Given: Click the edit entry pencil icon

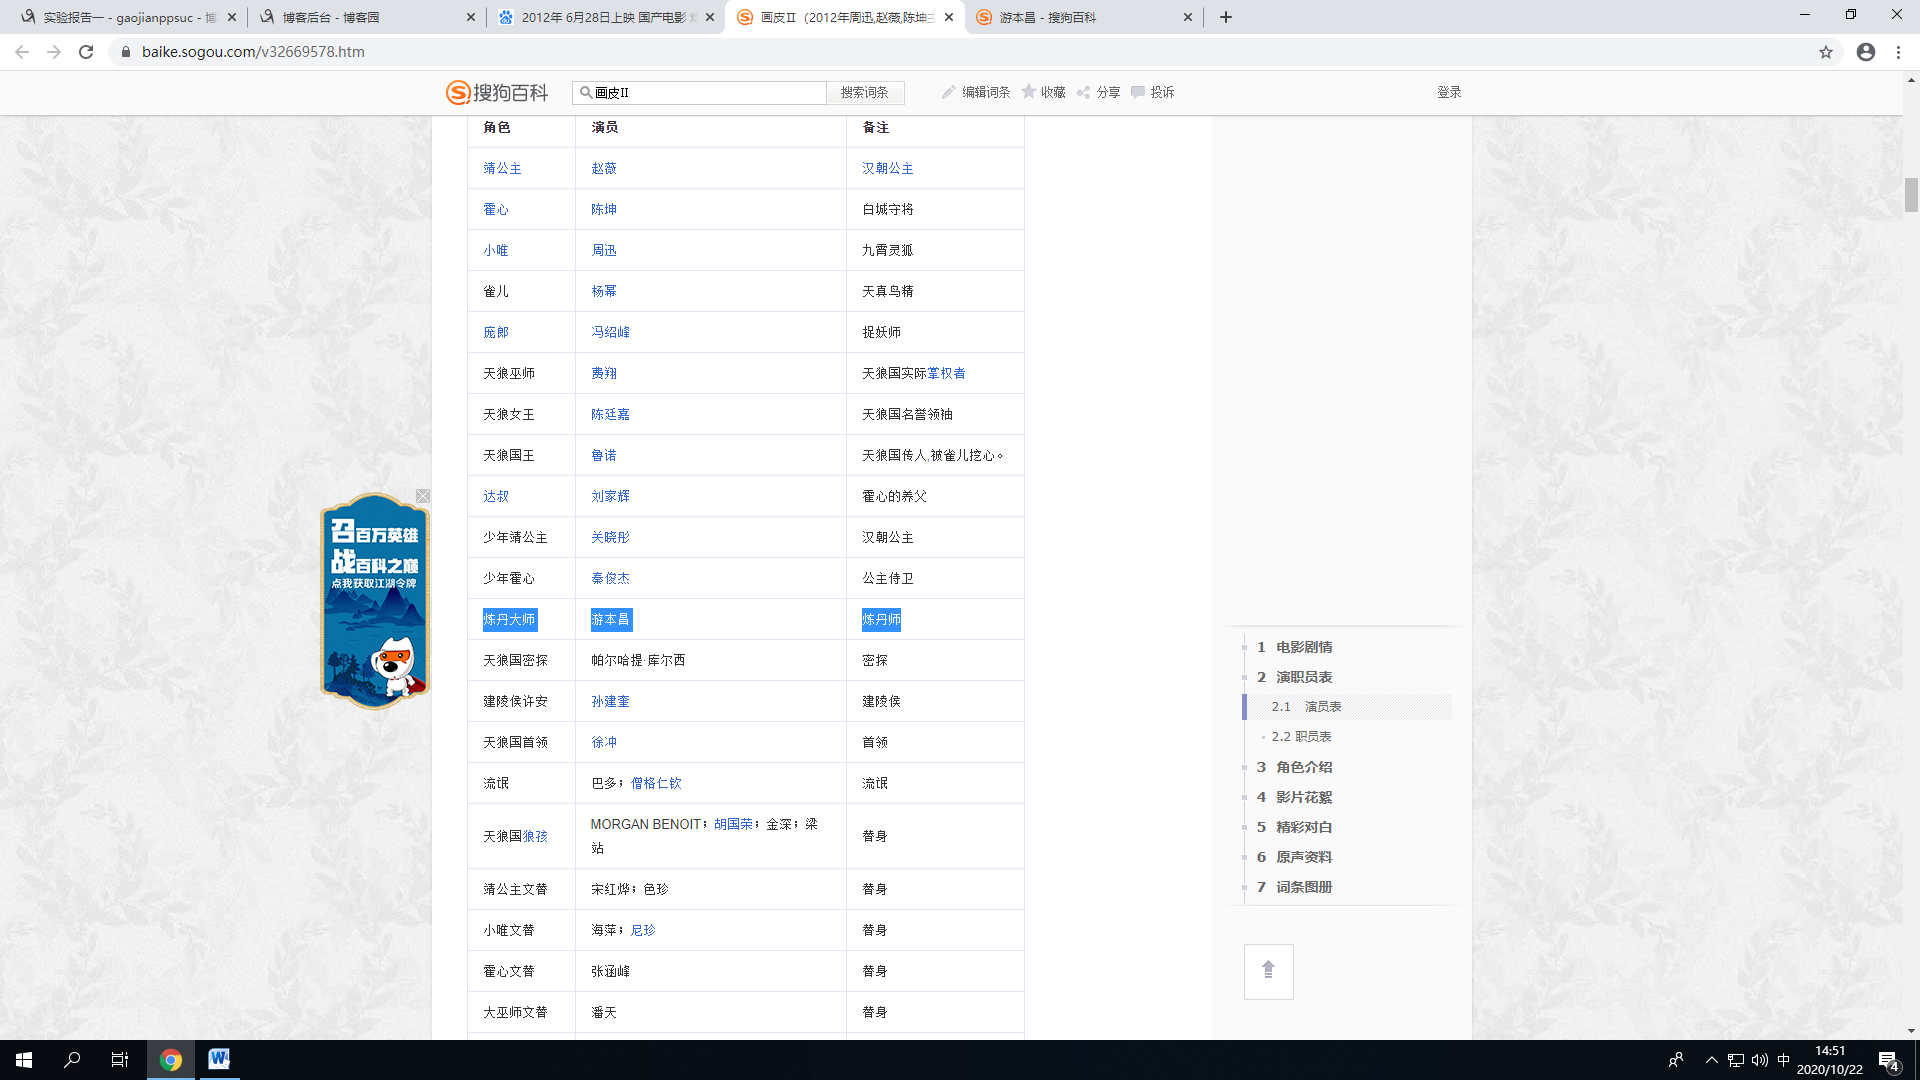Looking at the screenshot, I should point(948,92).
